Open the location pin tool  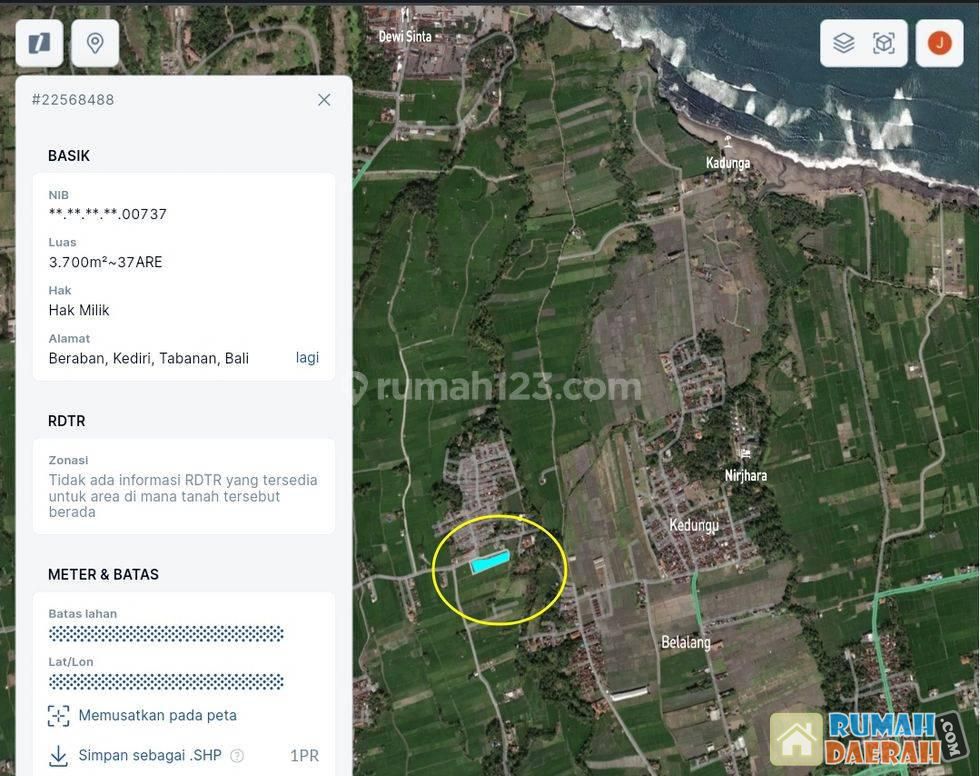[95, 43]
